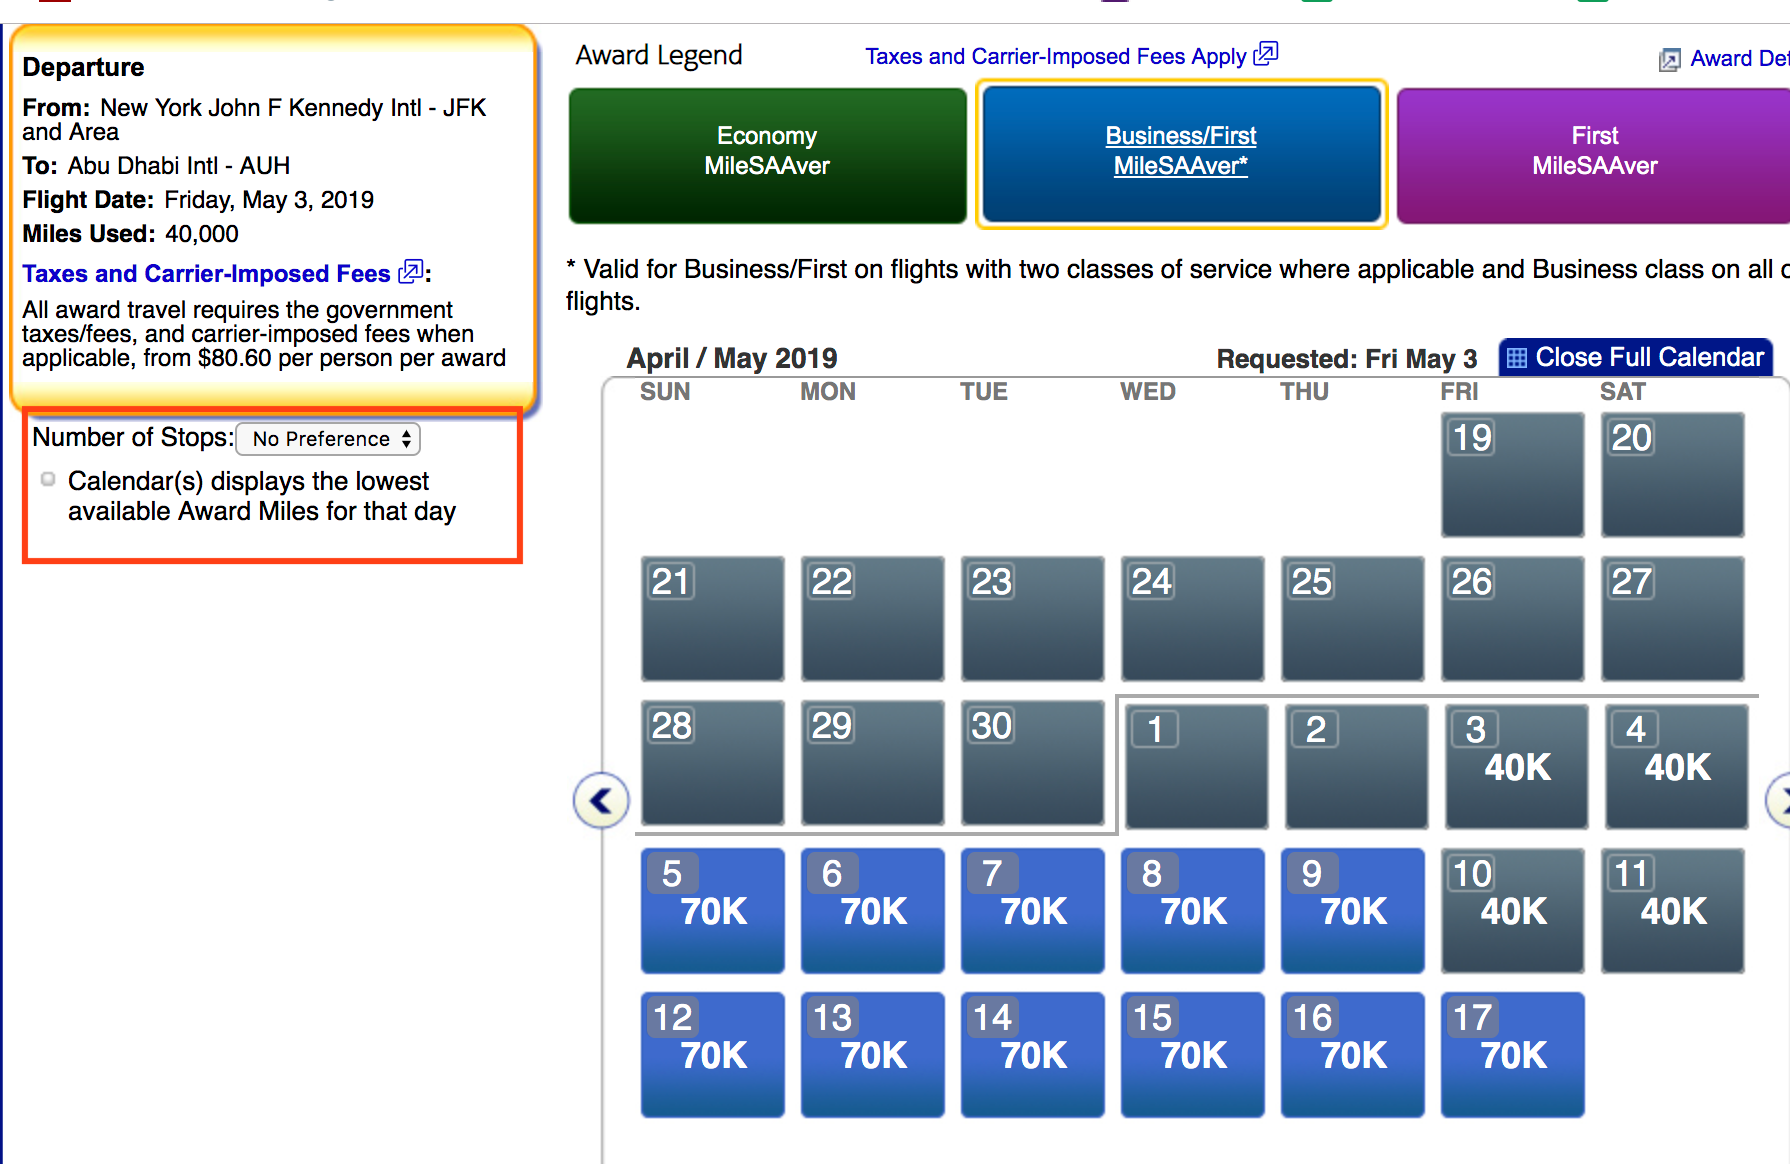Click the Close Full Calendar button
This screenshot has height=1164, width=1790.
tap(1636, 358)
